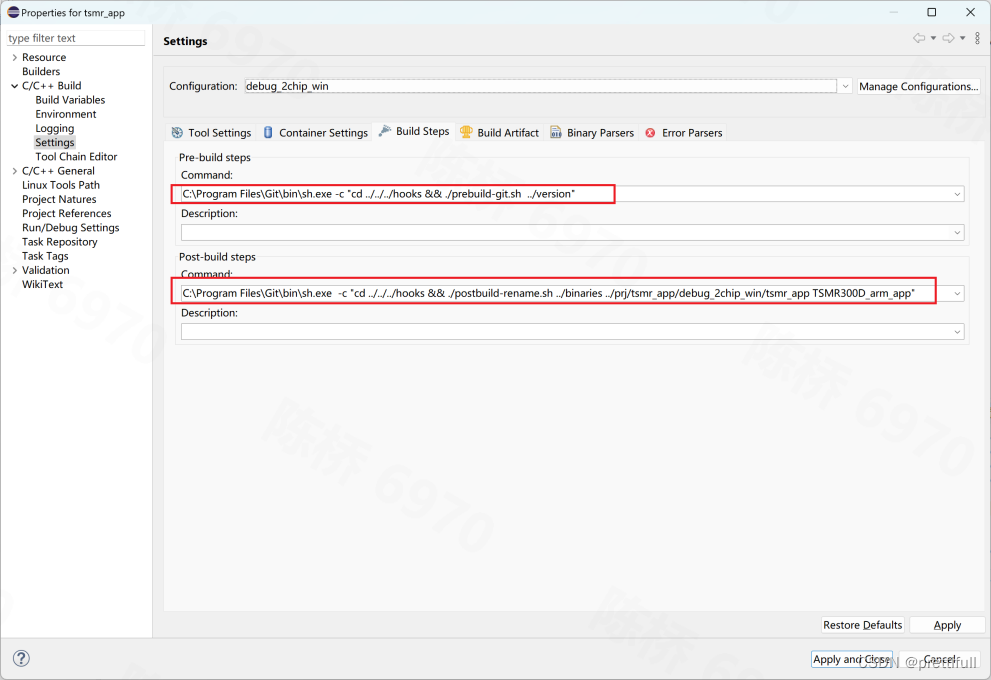This screenshot has width=991, height=680.
Task: Select Builders in the tree
Action: [41, 71]
